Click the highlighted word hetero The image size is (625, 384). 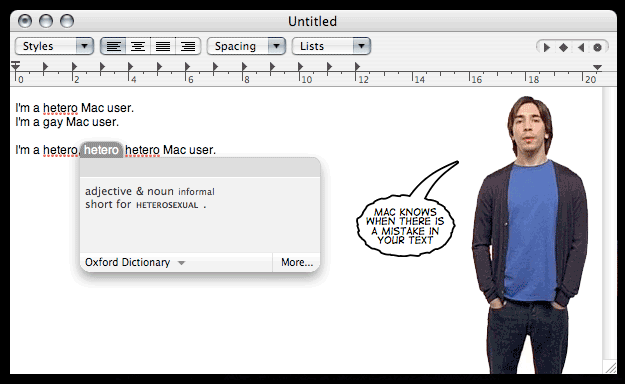click(101, 150)
